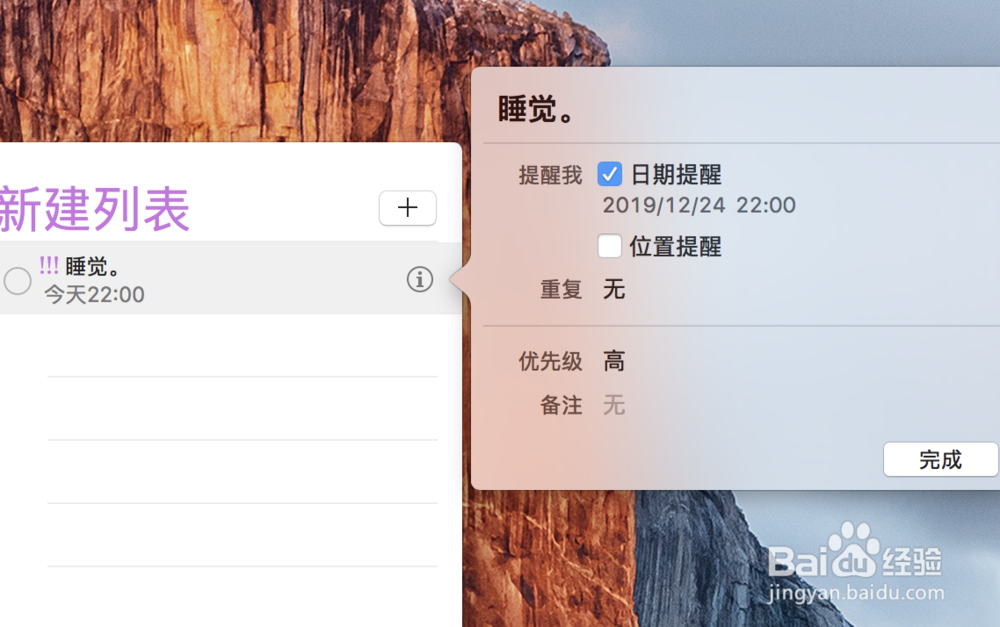
Task: Select the 睡觉。 reminder text in list
Action: [92, 267]
